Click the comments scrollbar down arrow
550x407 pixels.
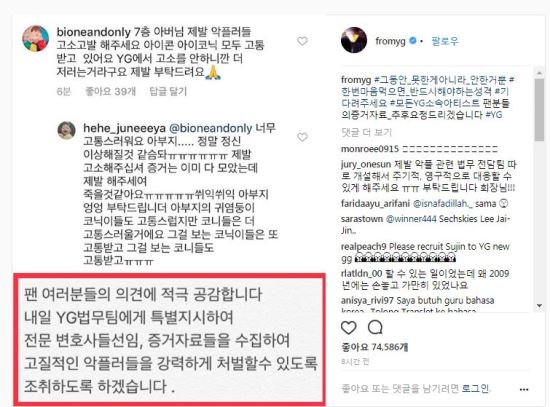539,306
